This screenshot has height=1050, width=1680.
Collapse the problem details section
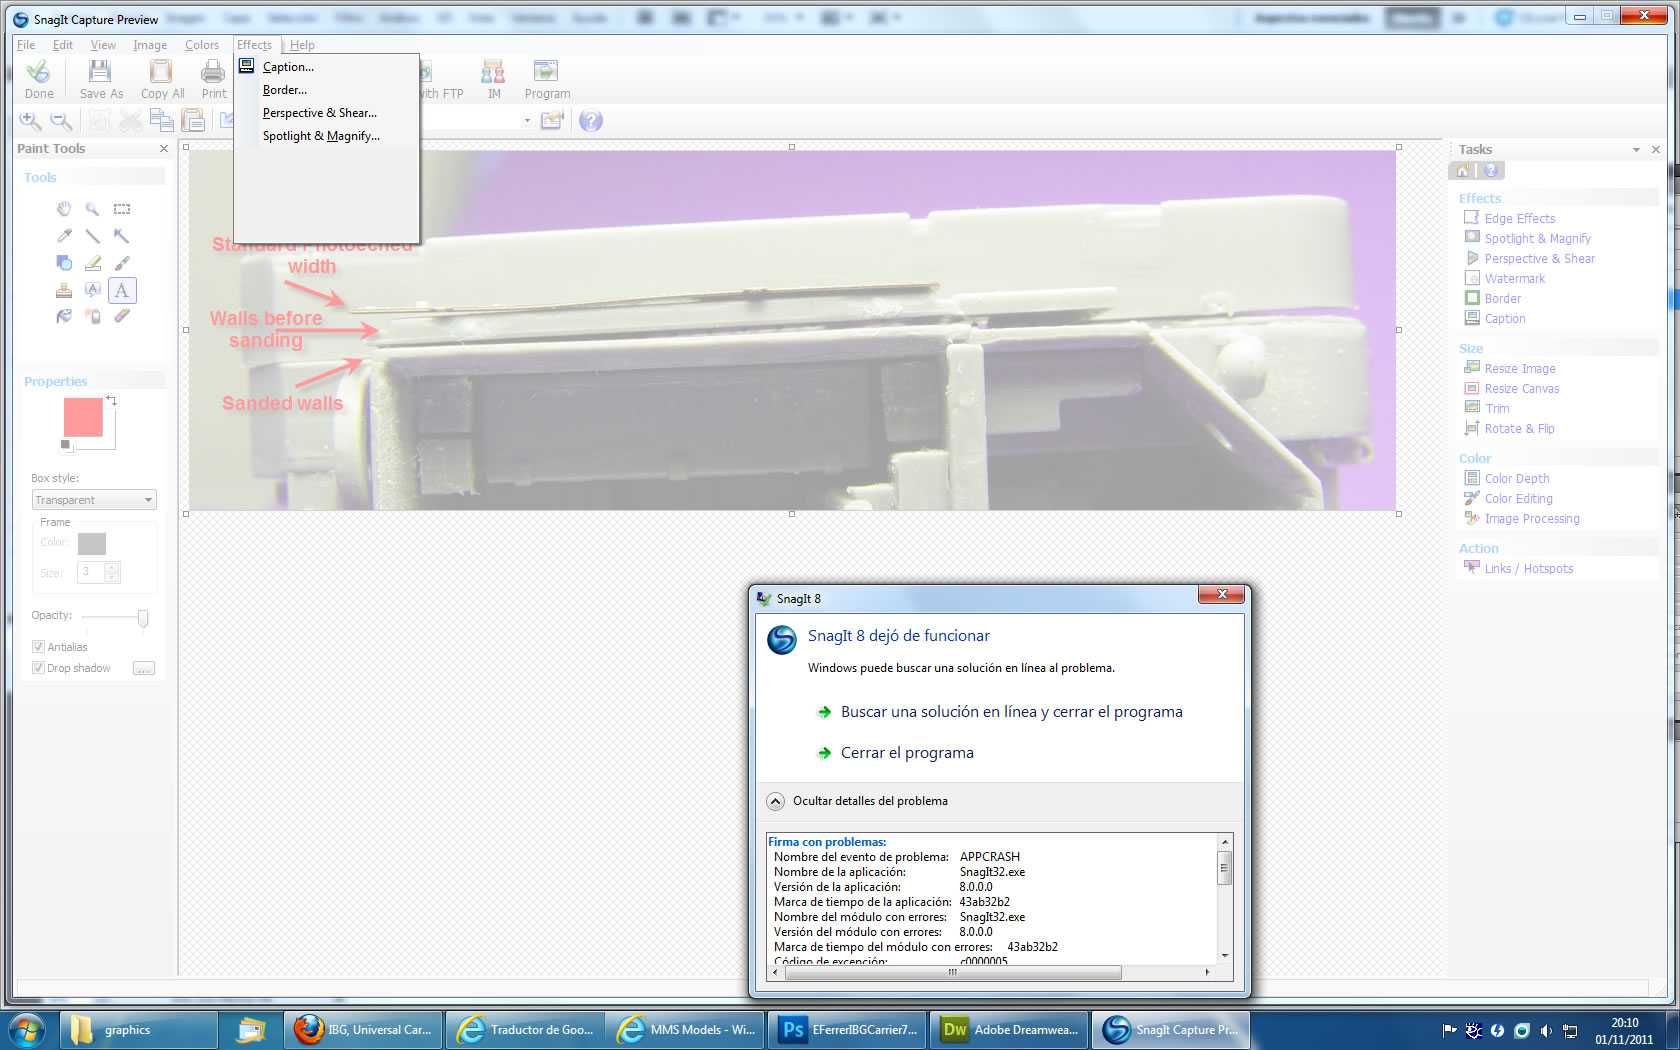click(775, 801)
